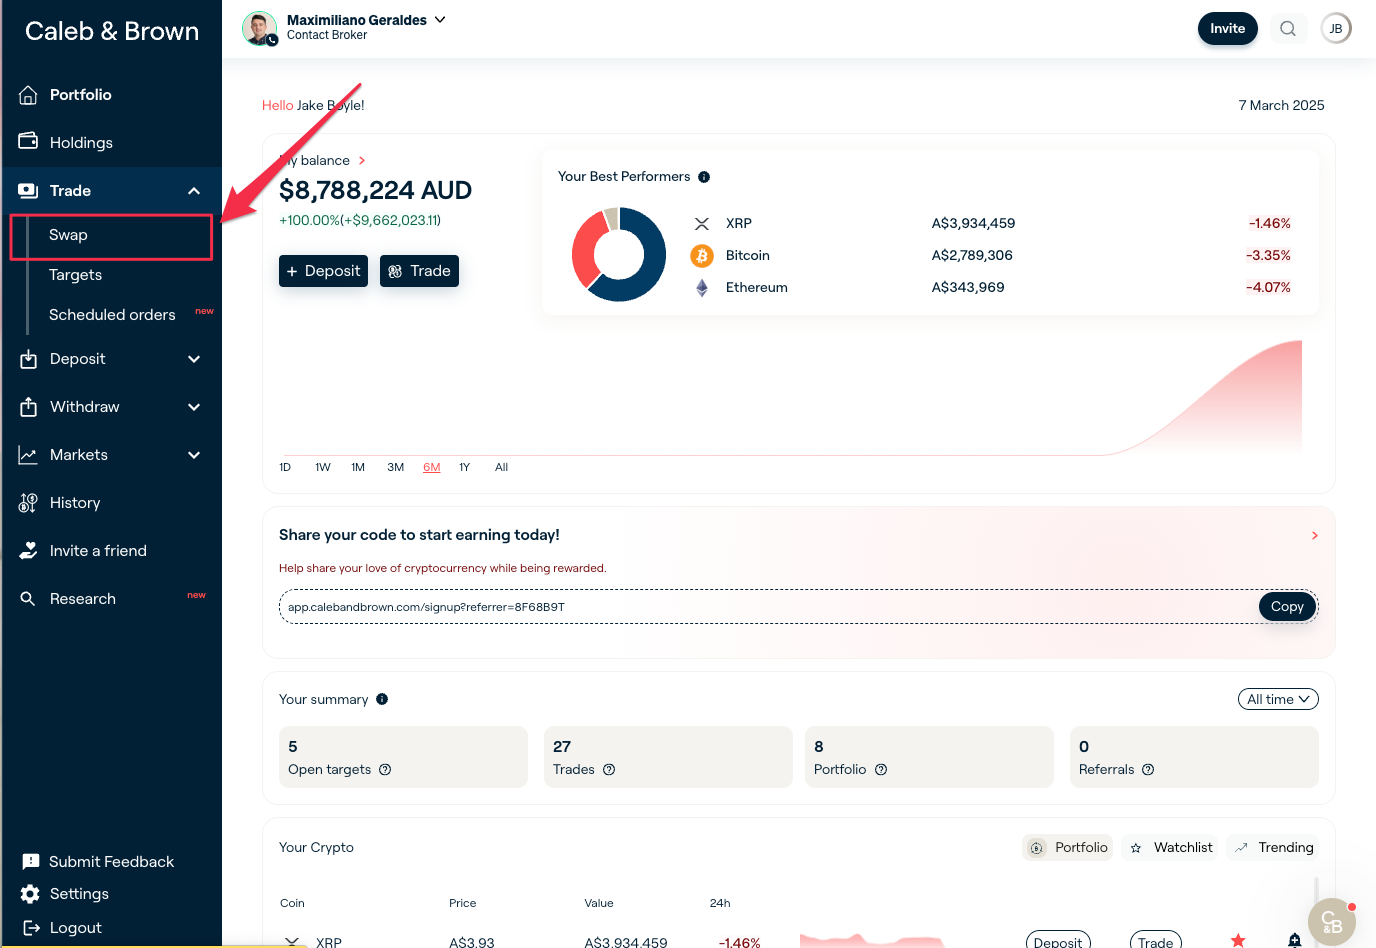Switch the chart range to 1Y
Viewport: 1376px width, 948px height.
pyautogui.click(x=464, y=468)
